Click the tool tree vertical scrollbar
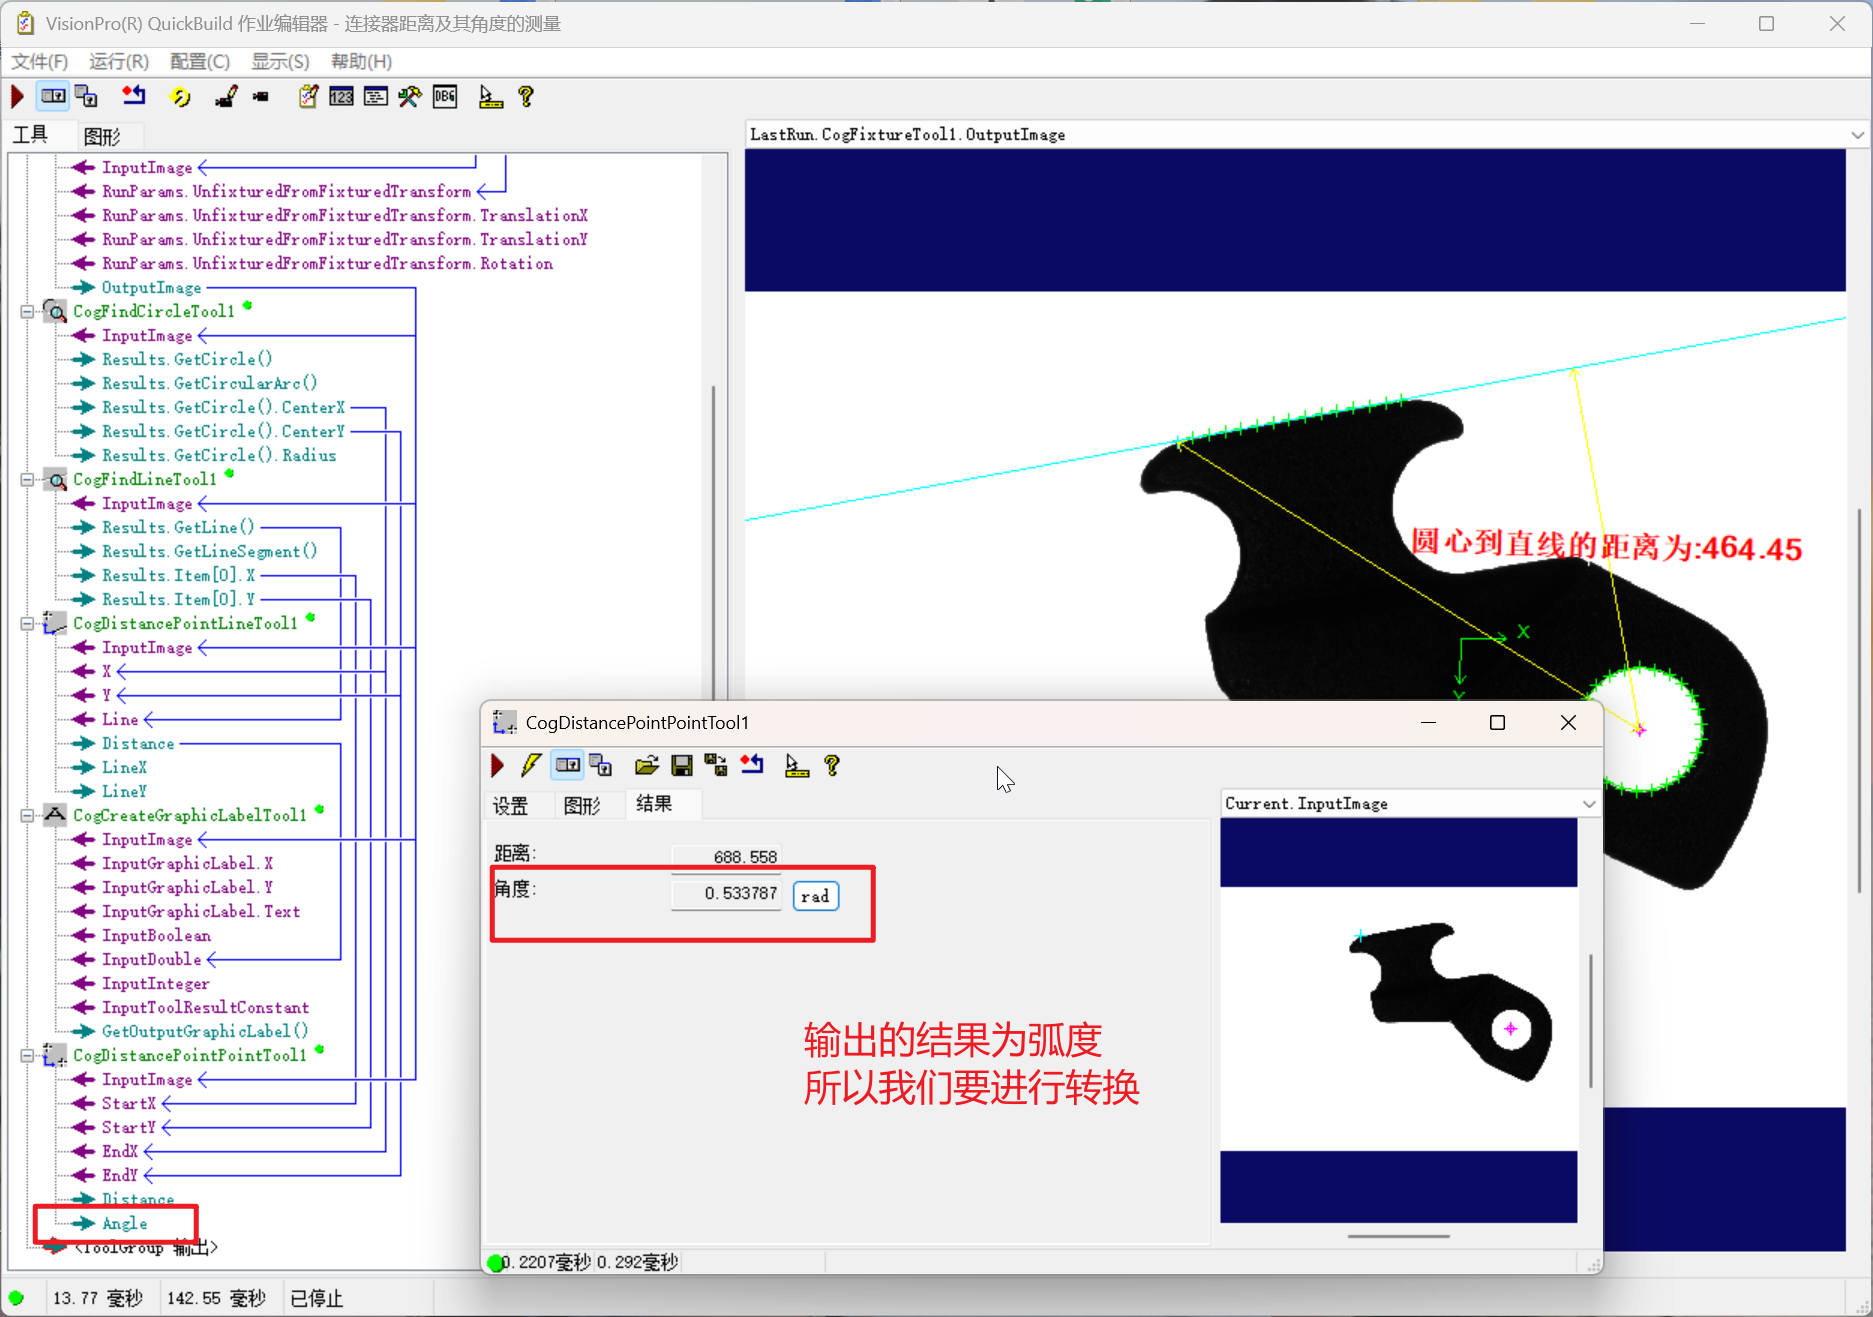 713,545
